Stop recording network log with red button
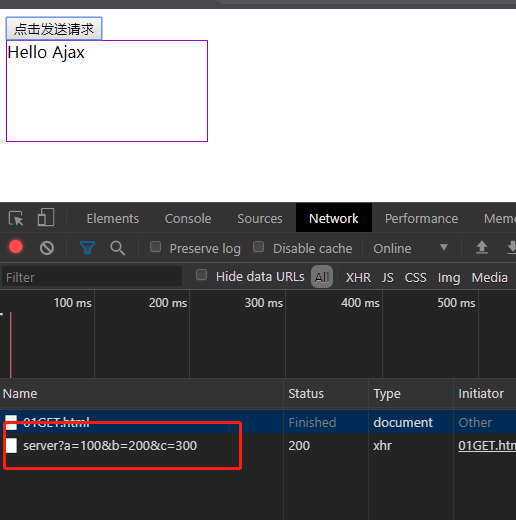516x520 pixels. pyautogui.click(x=16, y=247)
